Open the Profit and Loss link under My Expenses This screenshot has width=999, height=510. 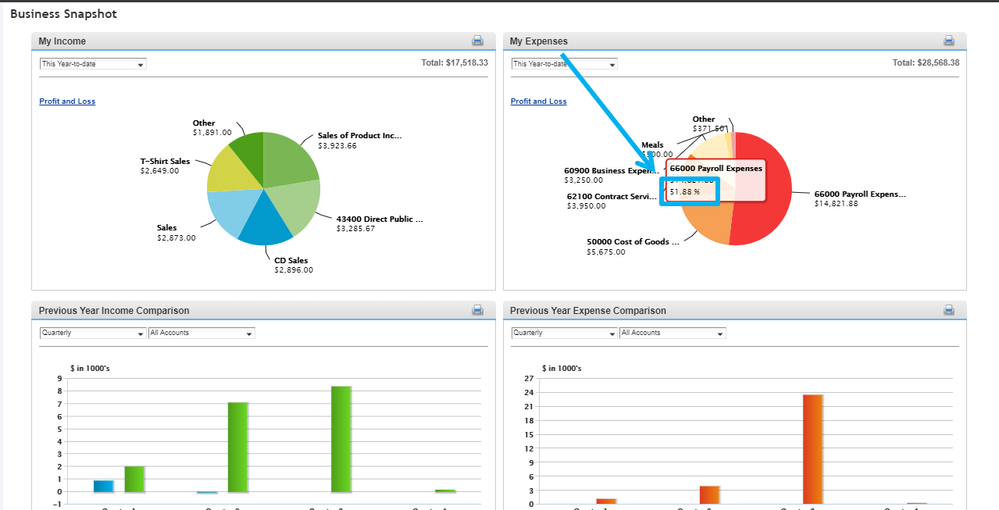pos(538,101)
